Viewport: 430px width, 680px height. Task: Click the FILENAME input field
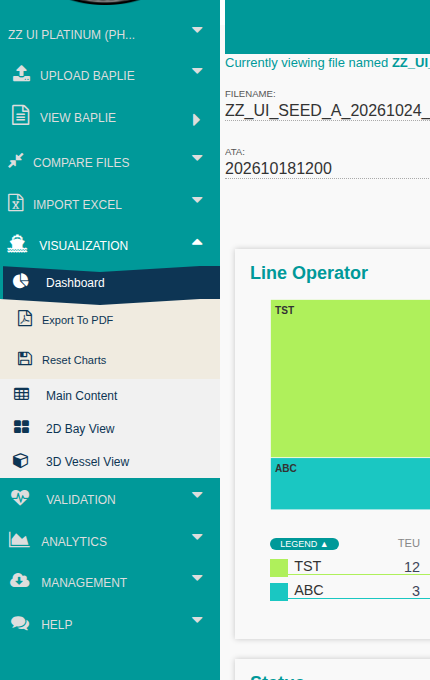coord(327,111)
